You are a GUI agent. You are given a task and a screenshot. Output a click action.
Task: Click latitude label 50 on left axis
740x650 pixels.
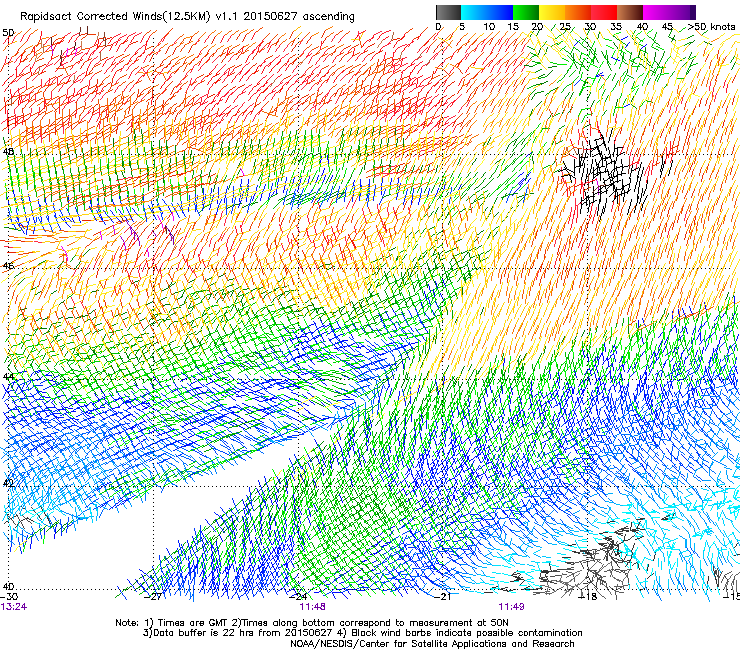point(8,33)
